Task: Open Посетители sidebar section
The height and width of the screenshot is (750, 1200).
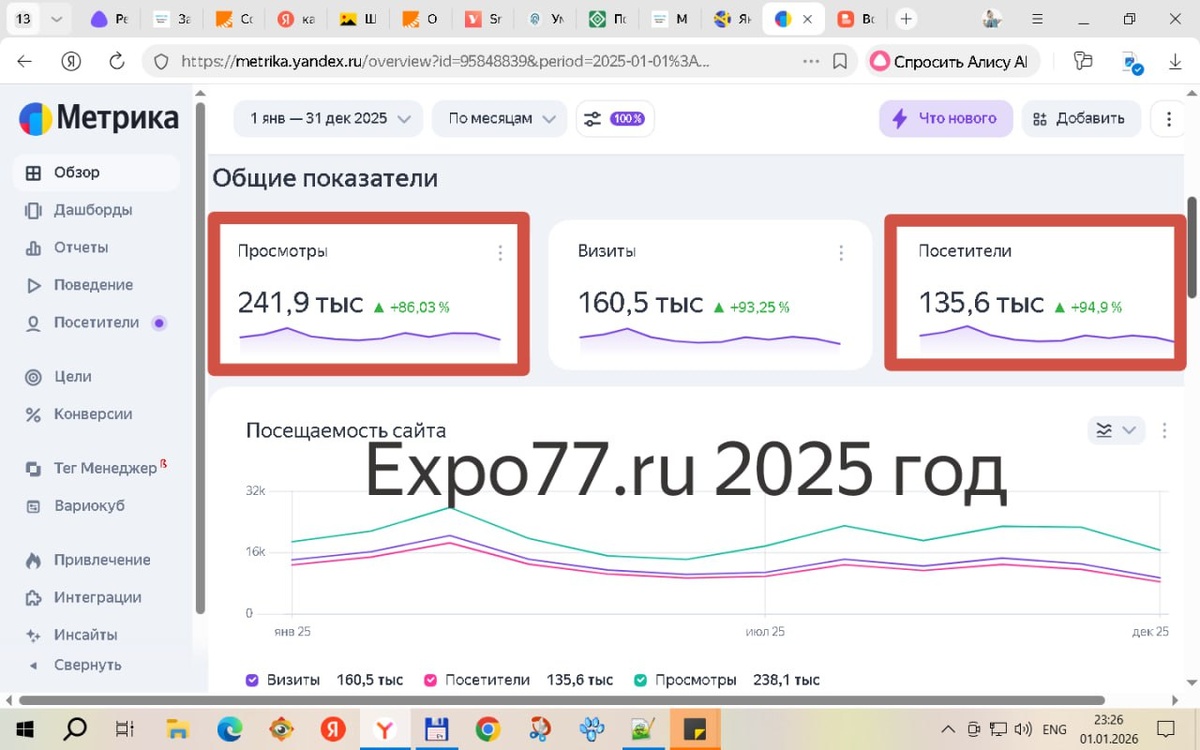Action: click(x=96, y=322)
